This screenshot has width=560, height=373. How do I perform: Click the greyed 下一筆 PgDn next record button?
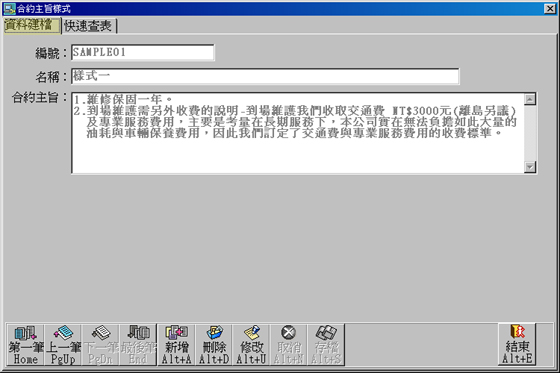coord(100,345)
